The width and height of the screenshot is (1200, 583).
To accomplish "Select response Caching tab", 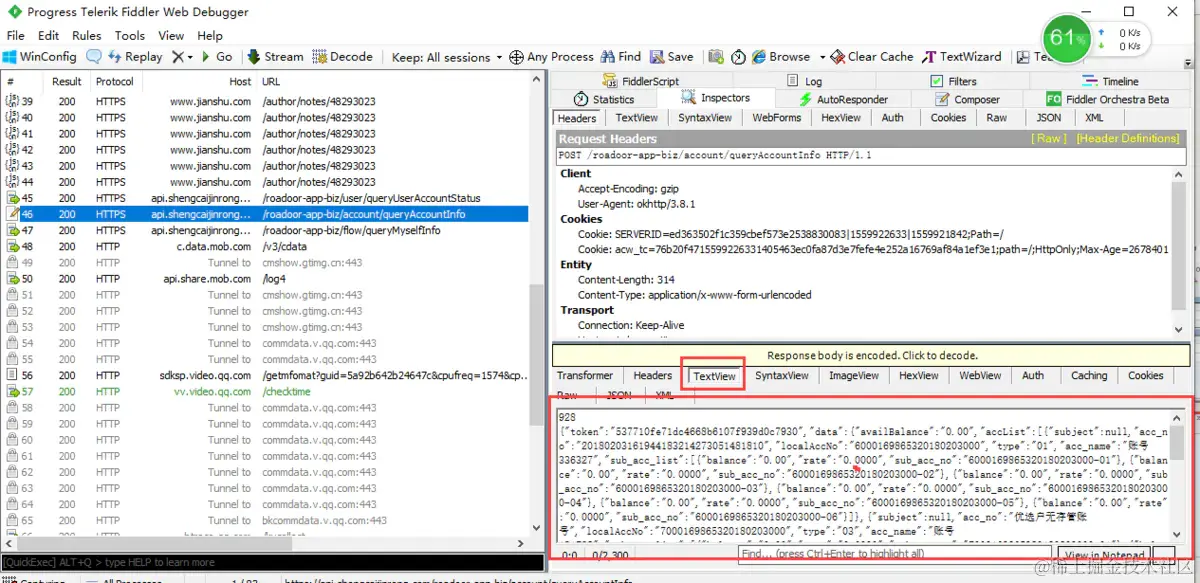I will coord(1089,376).
